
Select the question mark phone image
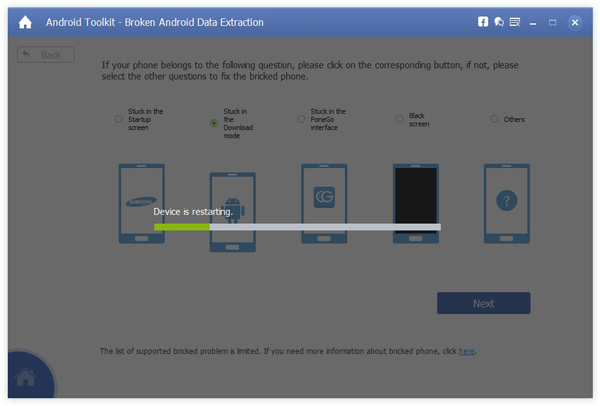point(507,204)
